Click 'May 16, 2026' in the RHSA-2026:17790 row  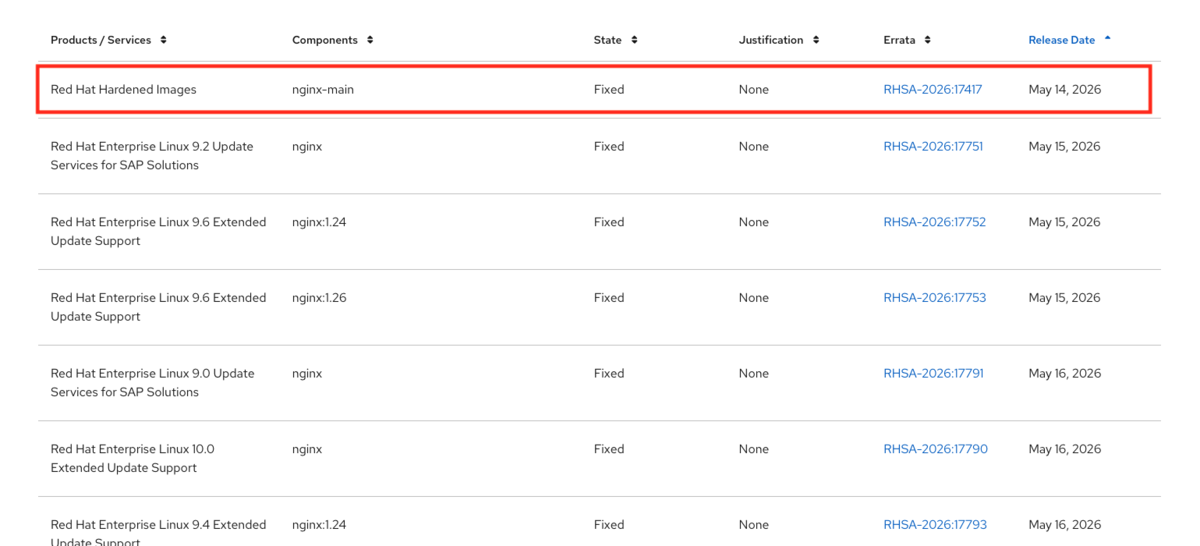(1065, 449)
